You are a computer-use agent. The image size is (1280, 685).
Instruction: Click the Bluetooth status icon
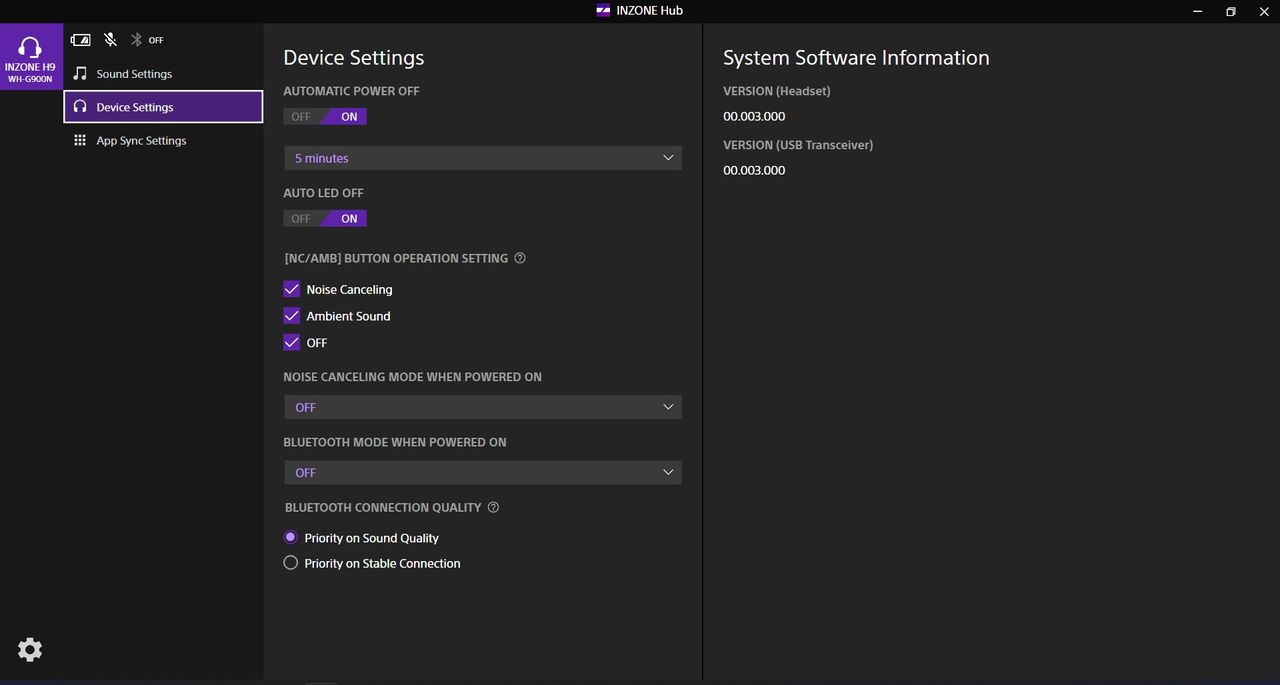(137, 40)
